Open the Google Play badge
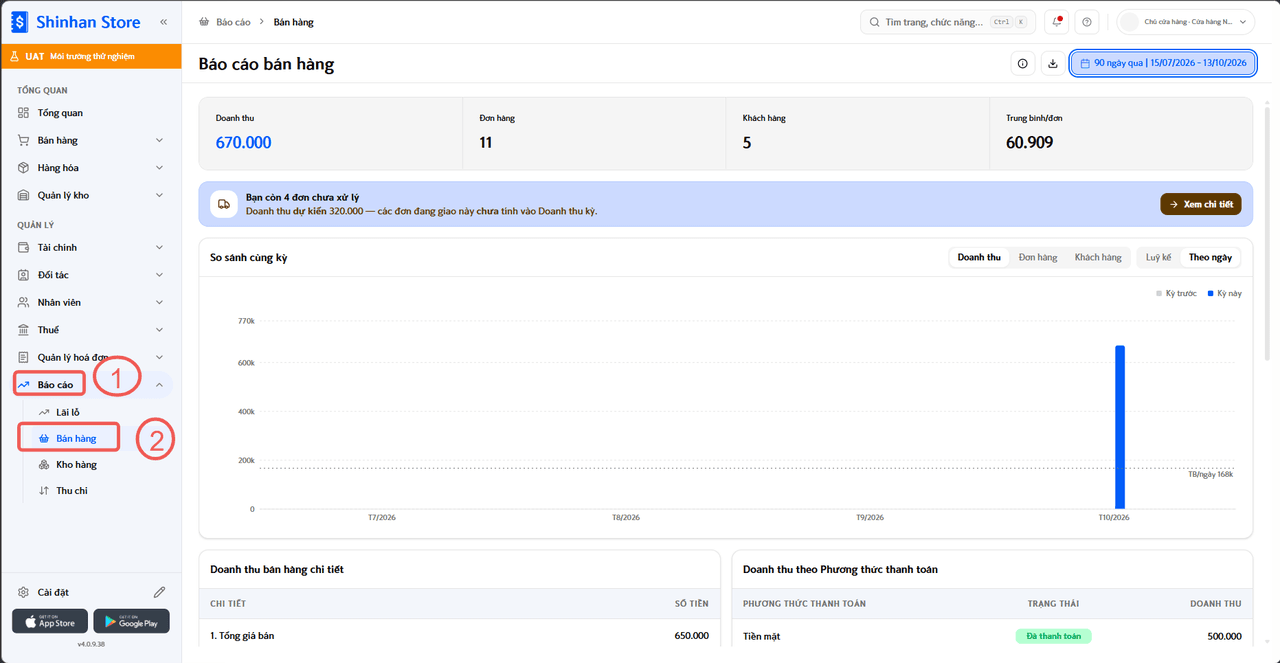1280x663 pixels. point(131,621)
